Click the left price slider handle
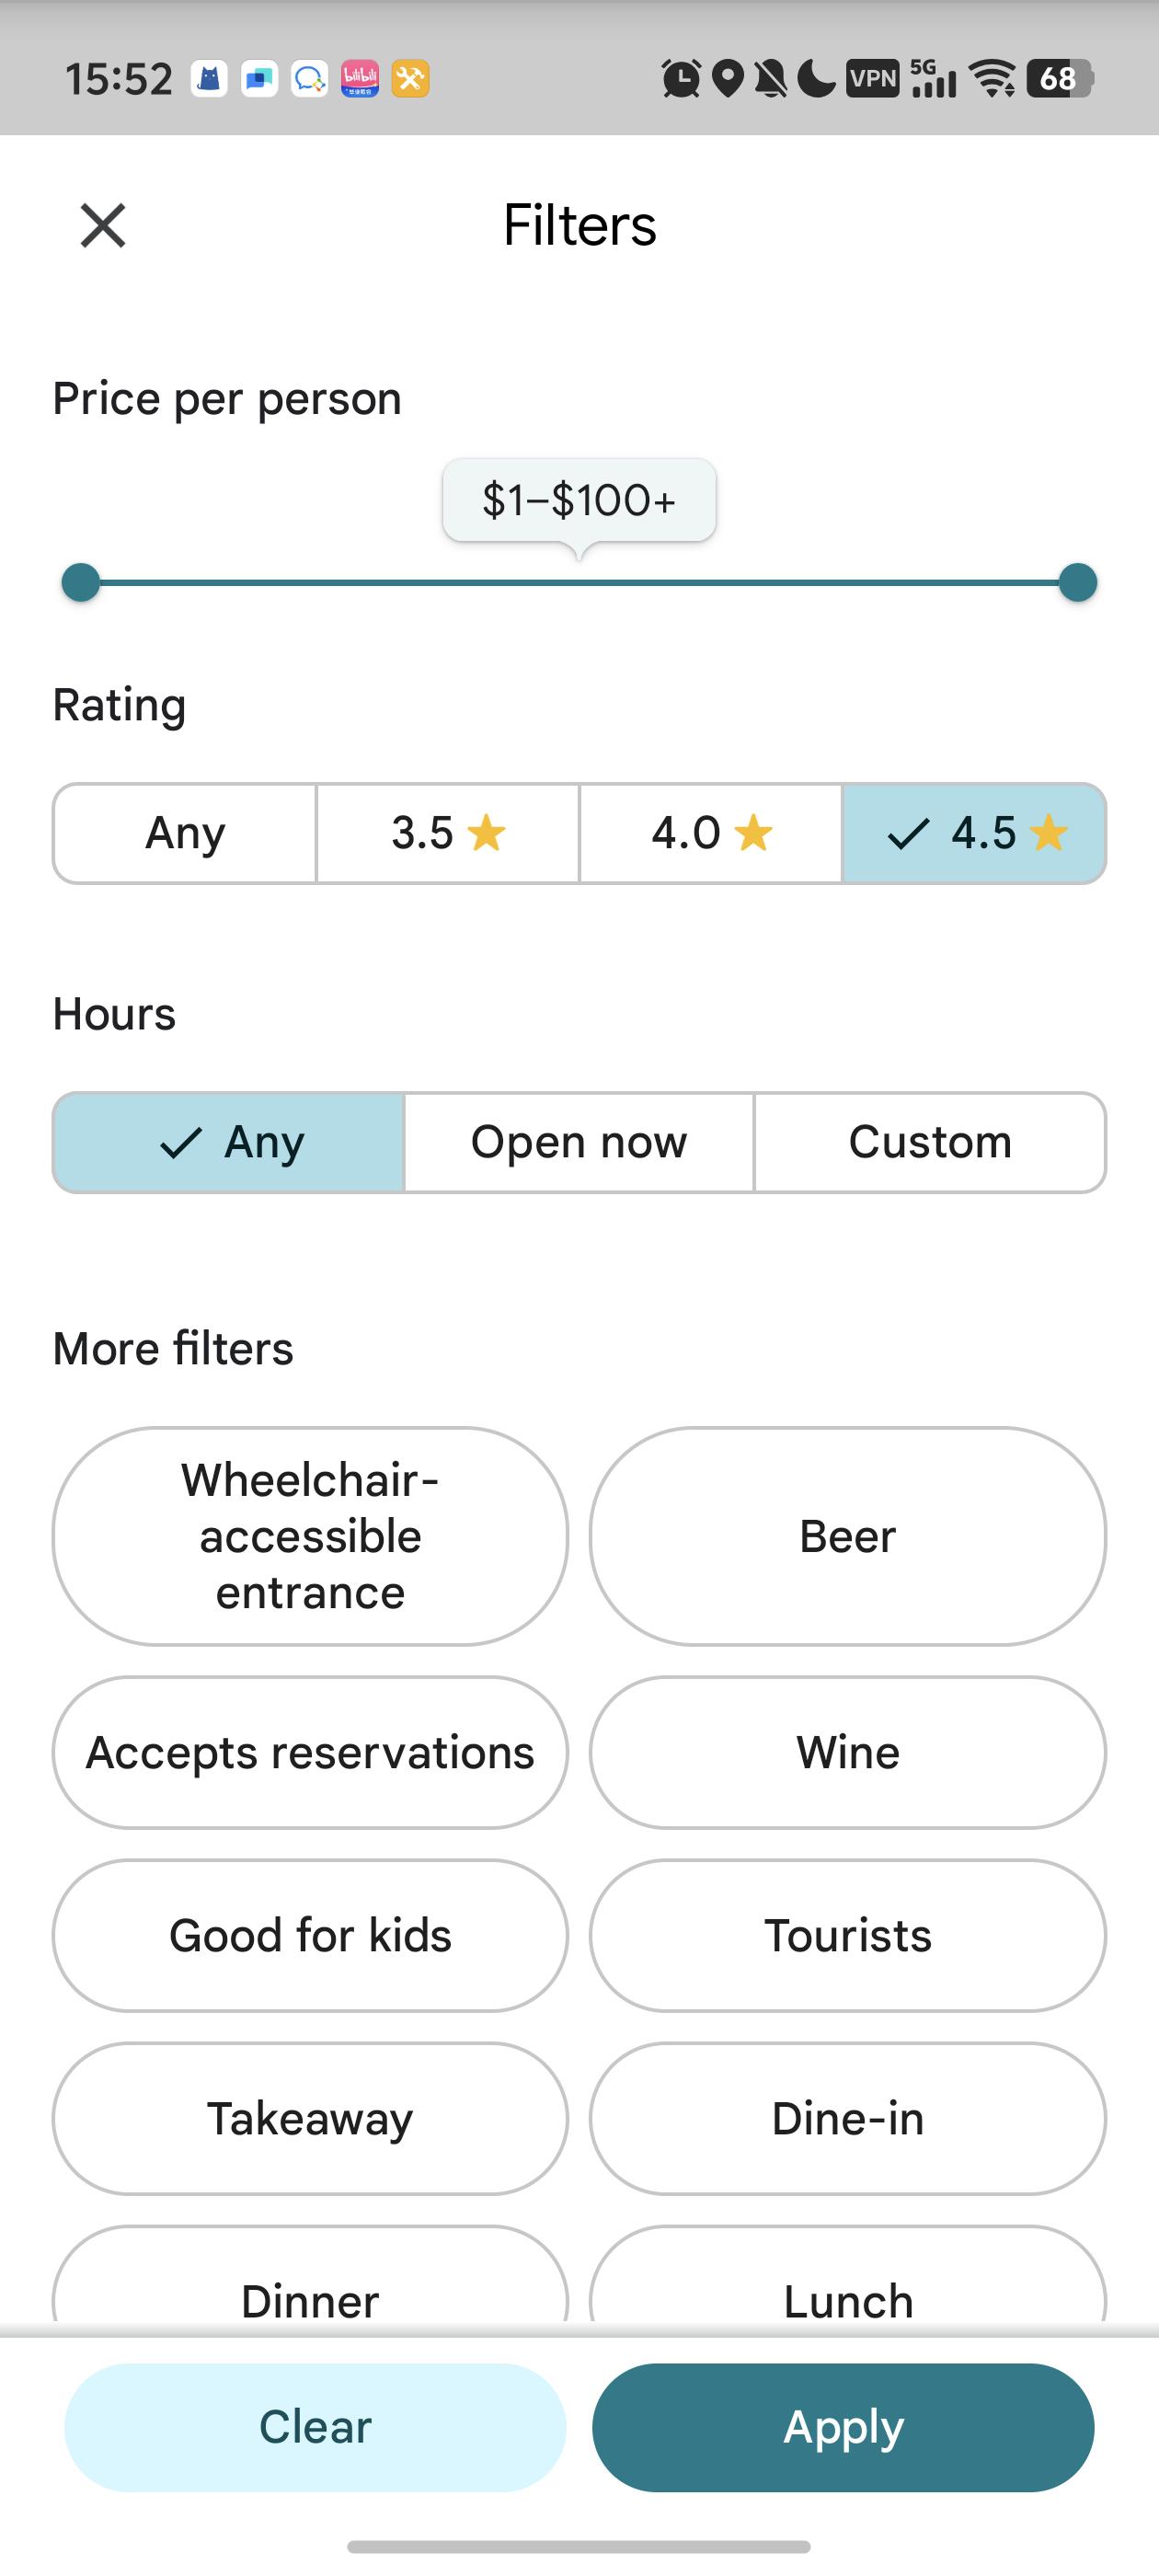The image size is (1159, 2576). pyautogui.click(x=81, y=583)
